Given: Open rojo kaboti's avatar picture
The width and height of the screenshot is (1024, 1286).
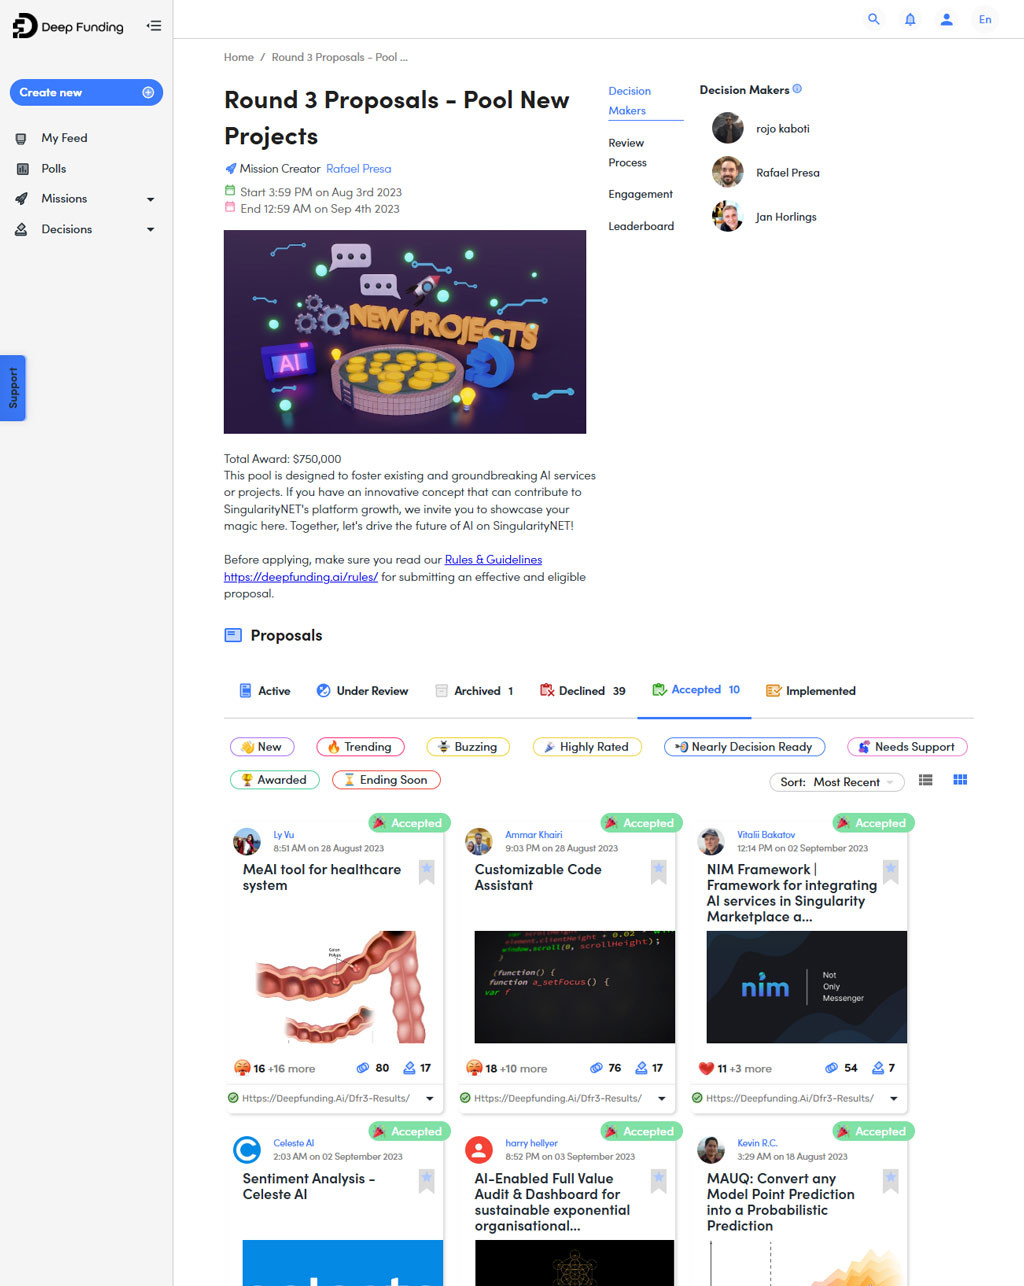Looking at the screenshot, I should coord(728,128).
